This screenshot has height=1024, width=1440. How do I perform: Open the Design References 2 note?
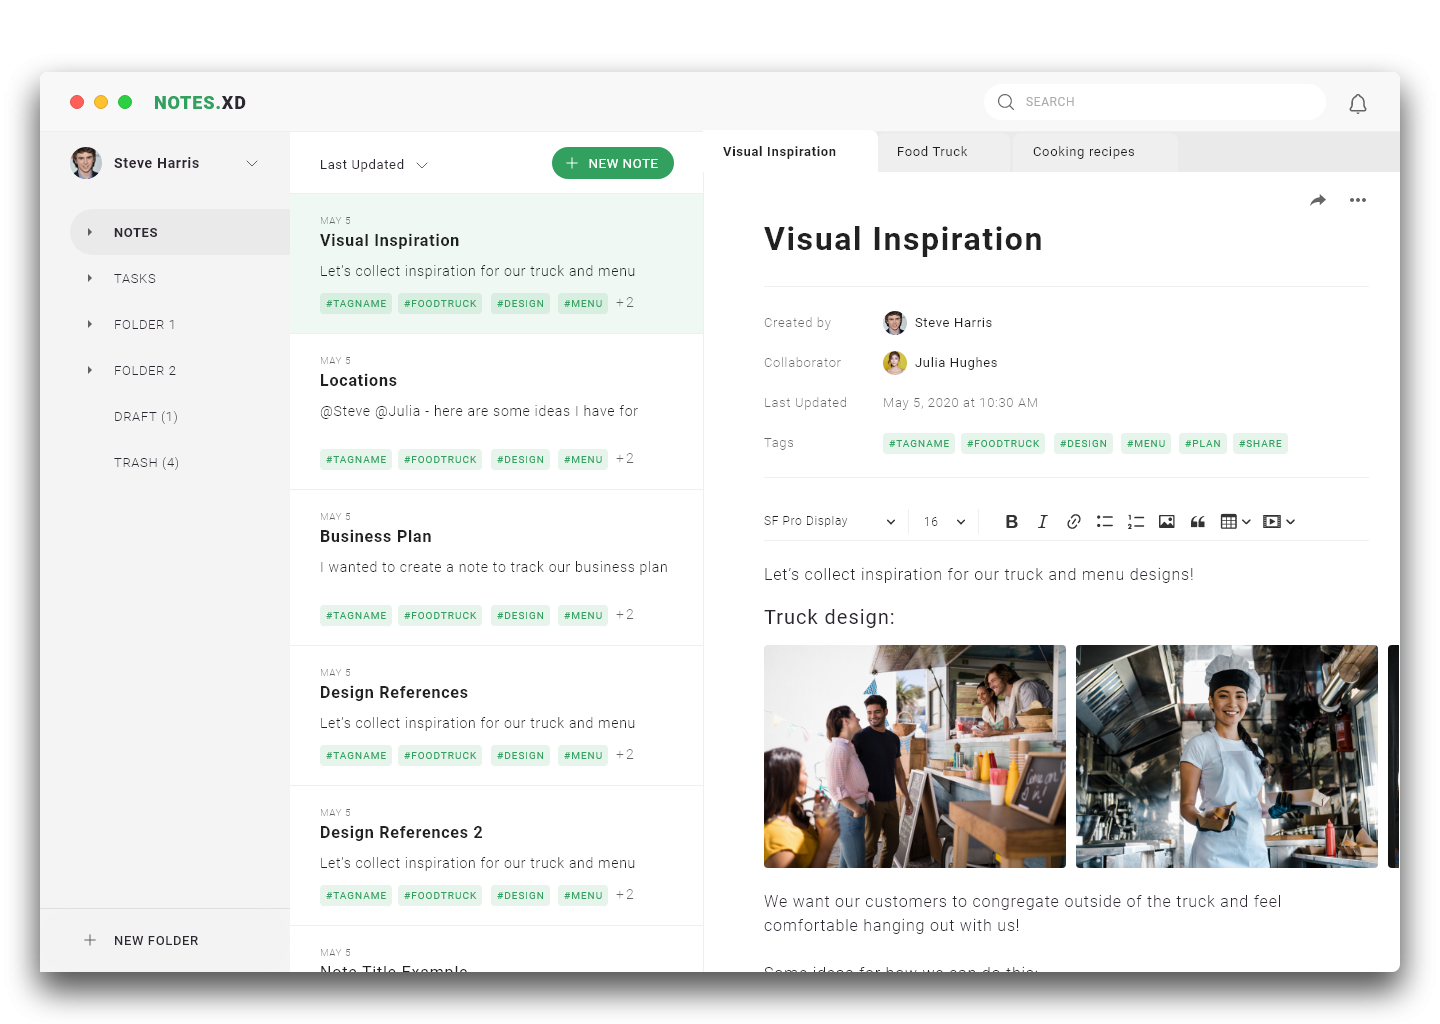pos(496,856)
